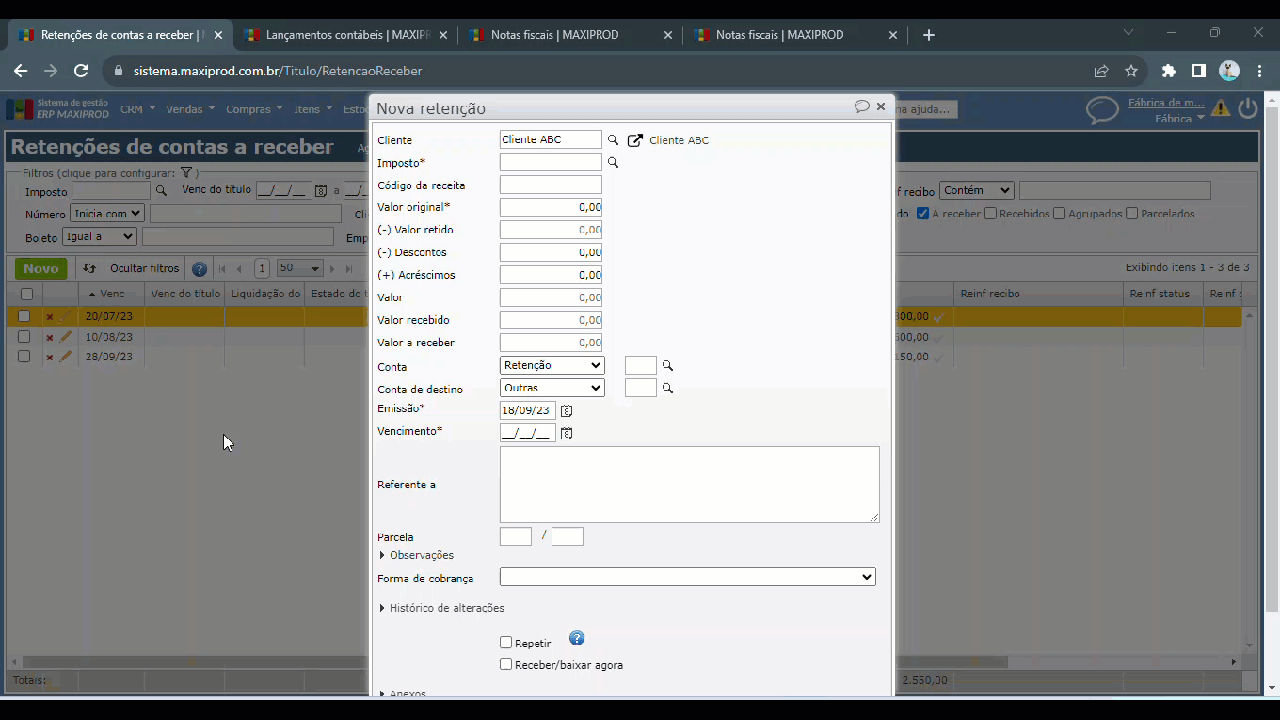Click the blue help icon beside Repetir
The image size is (1280, 720).
576,639
